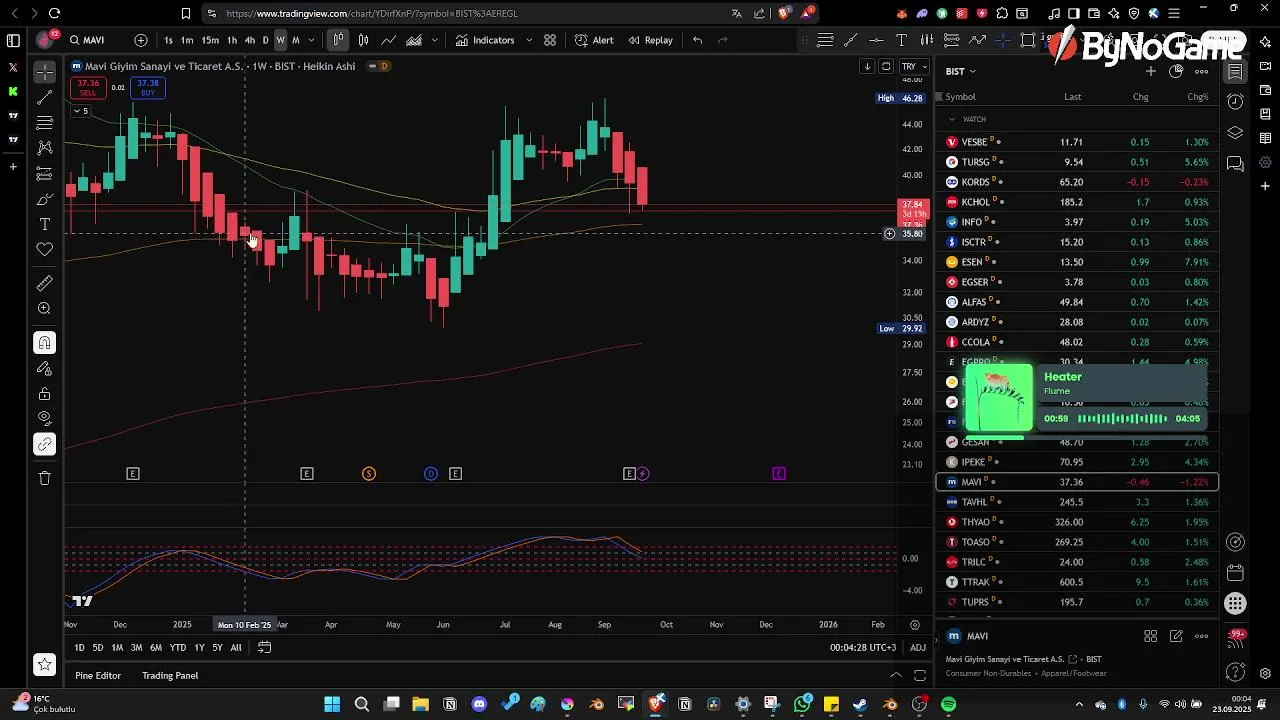1280x720 pixels.
Task: Open the go to date calendar icon
Action: pos(264,648)
